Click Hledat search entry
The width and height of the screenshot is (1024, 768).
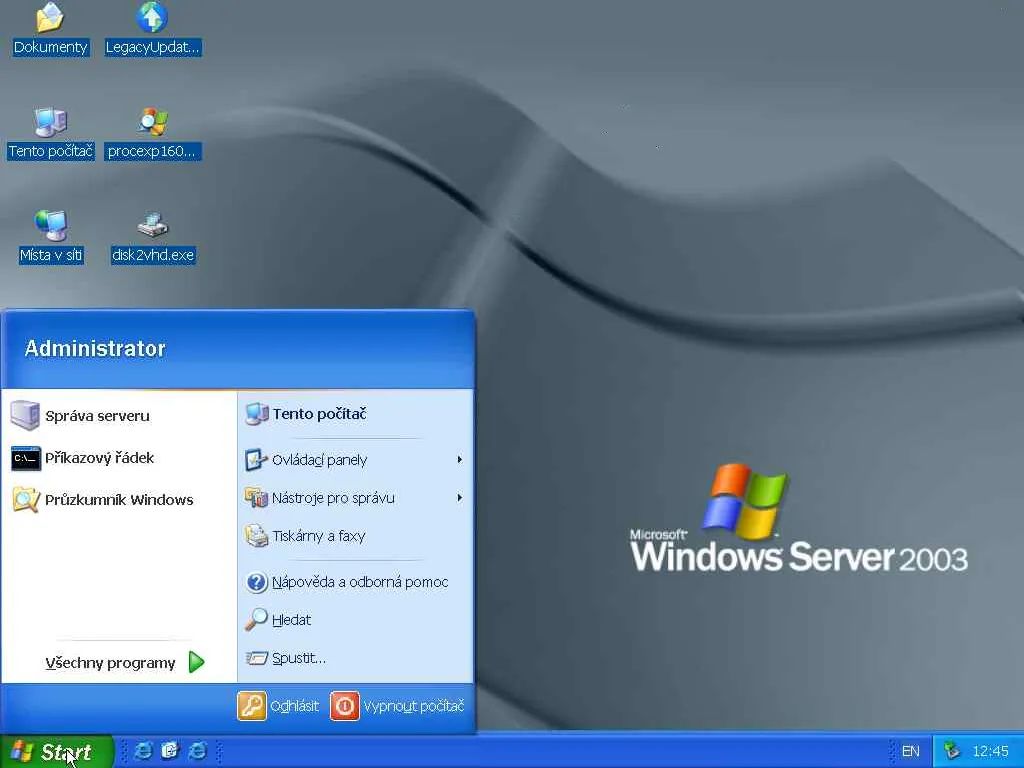pyautogui.click(x=355, y=620)
